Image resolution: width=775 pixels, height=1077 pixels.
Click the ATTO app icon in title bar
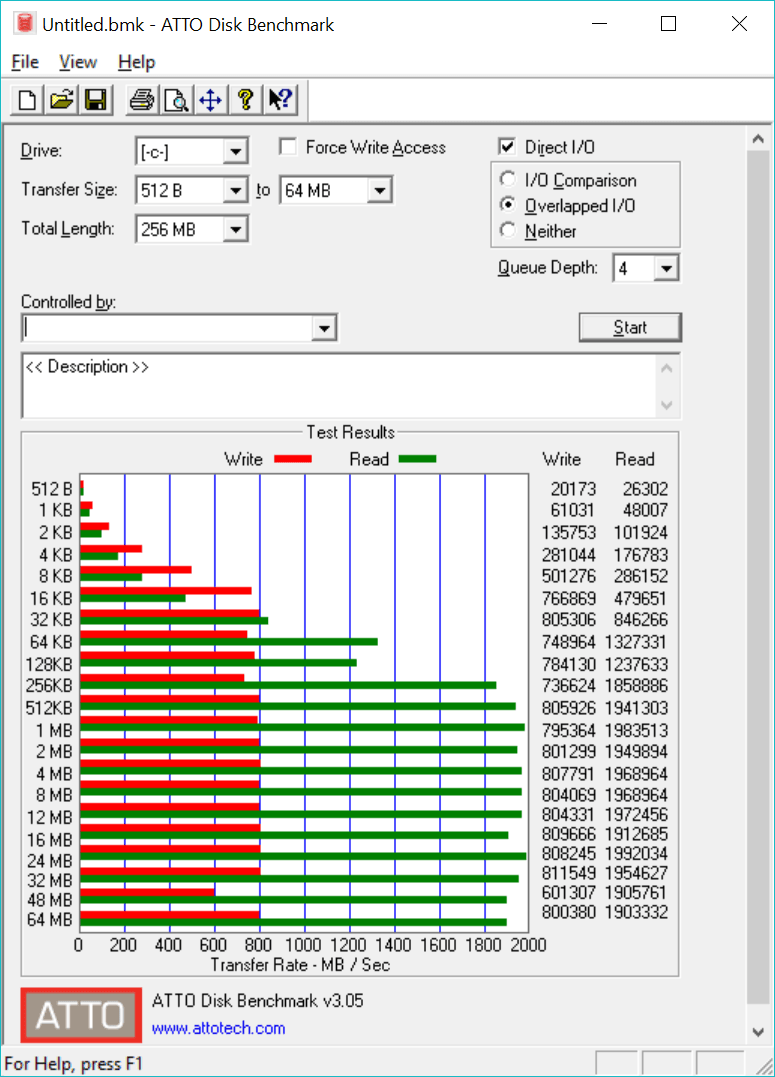(x=25, y=24)
